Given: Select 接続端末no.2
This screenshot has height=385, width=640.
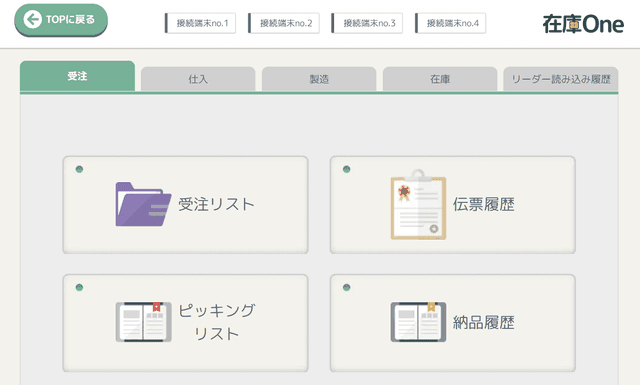Looking at the screenshot, I should [x=284, y=23].
